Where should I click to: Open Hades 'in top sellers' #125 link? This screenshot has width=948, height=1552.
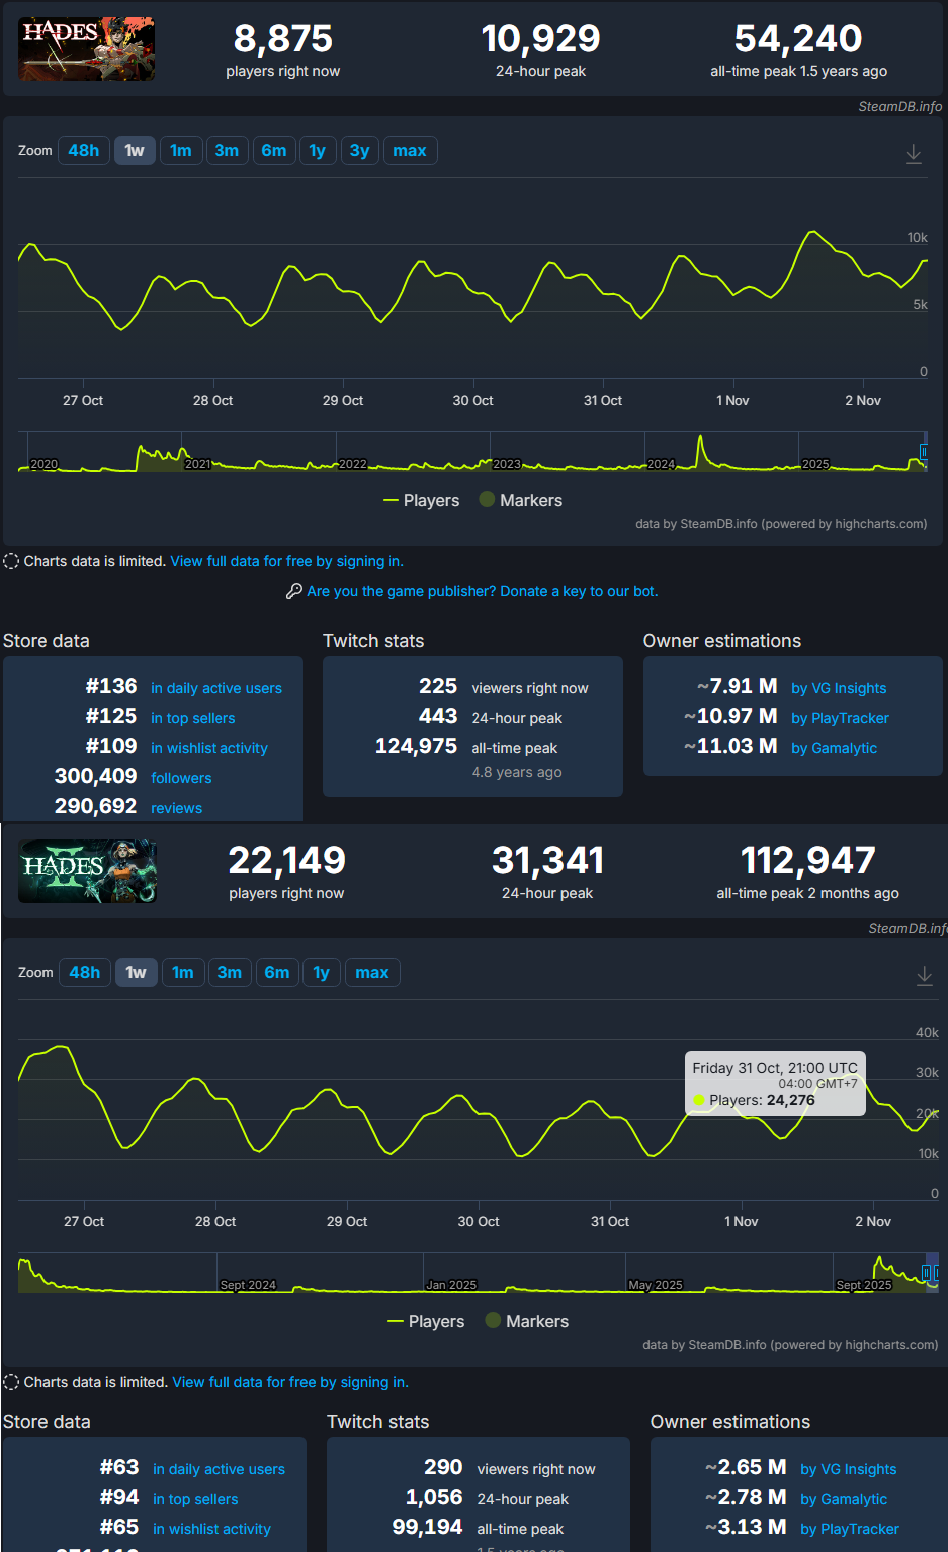coord(193,718)
